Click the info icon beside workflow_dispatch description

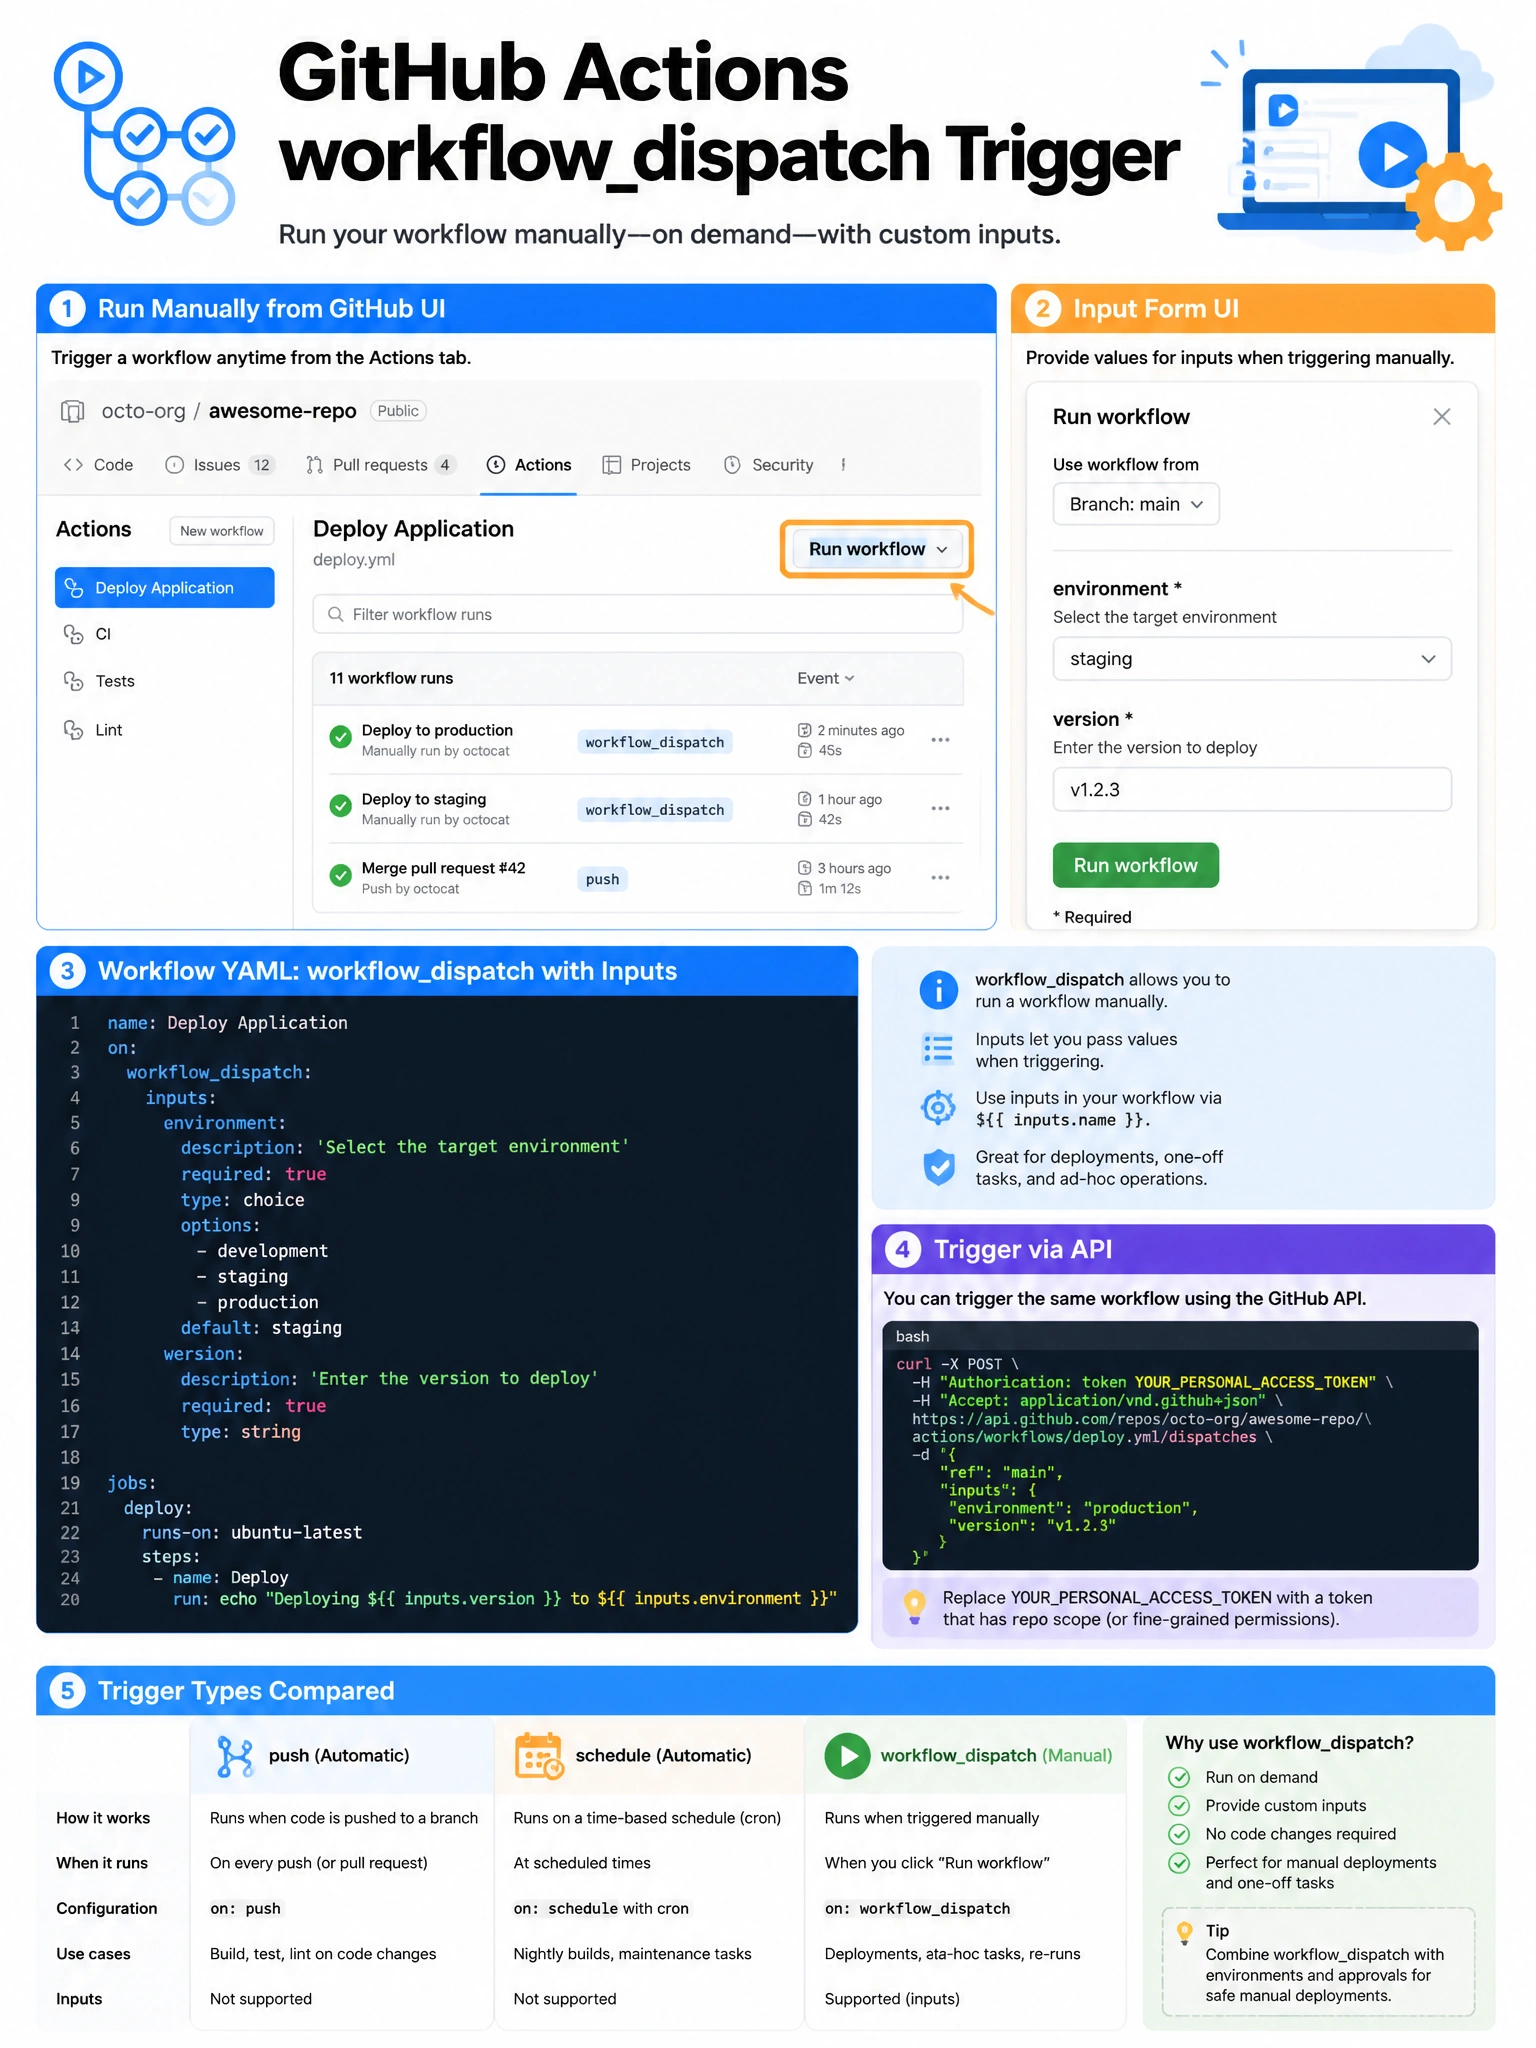pyautogui.click(x=938, y=990)
